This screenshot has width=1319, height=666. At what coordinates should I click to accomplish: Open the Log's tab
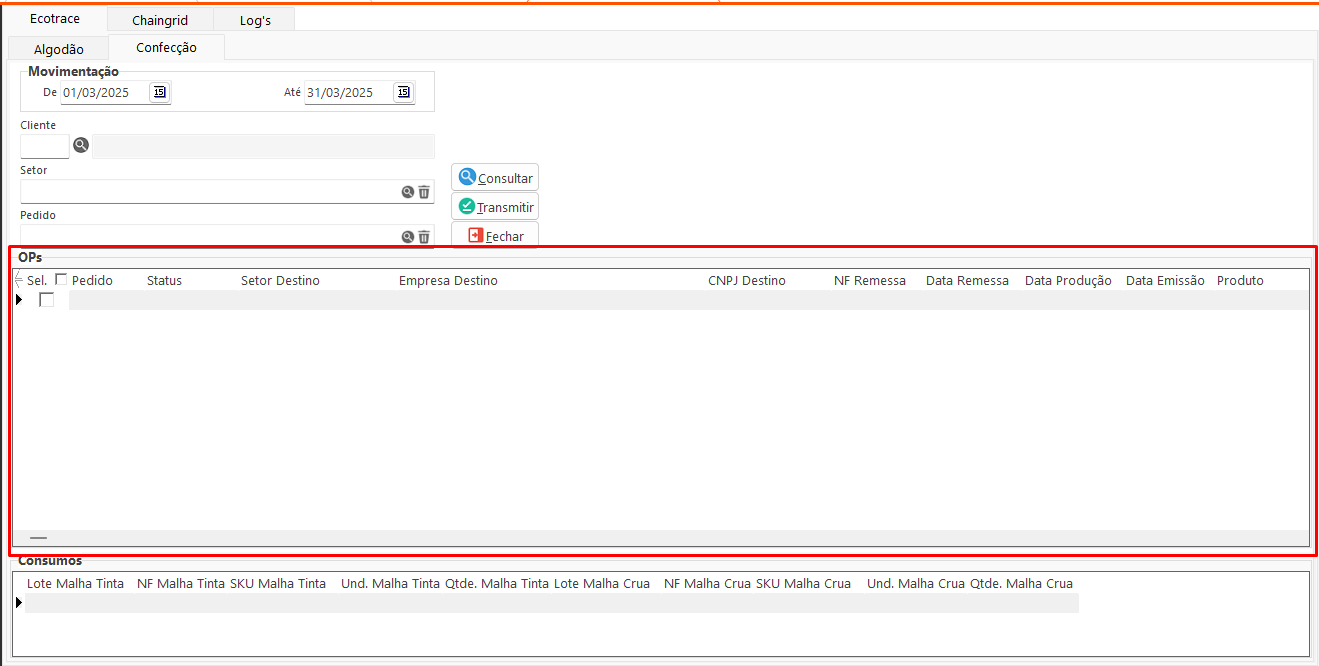coord(255,20)
